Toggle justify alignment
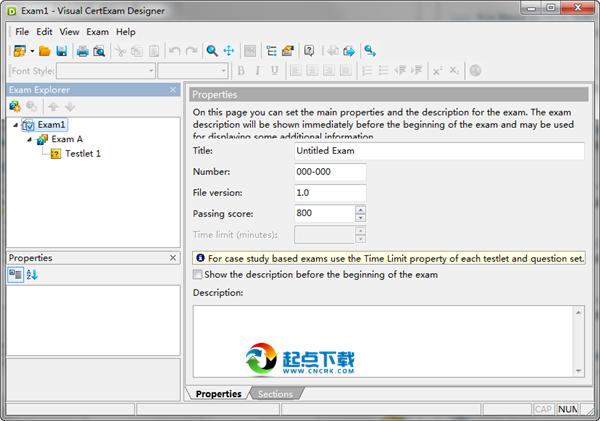Screen dimensions: 600x421 pyautogui.click(x=346, y=70)
